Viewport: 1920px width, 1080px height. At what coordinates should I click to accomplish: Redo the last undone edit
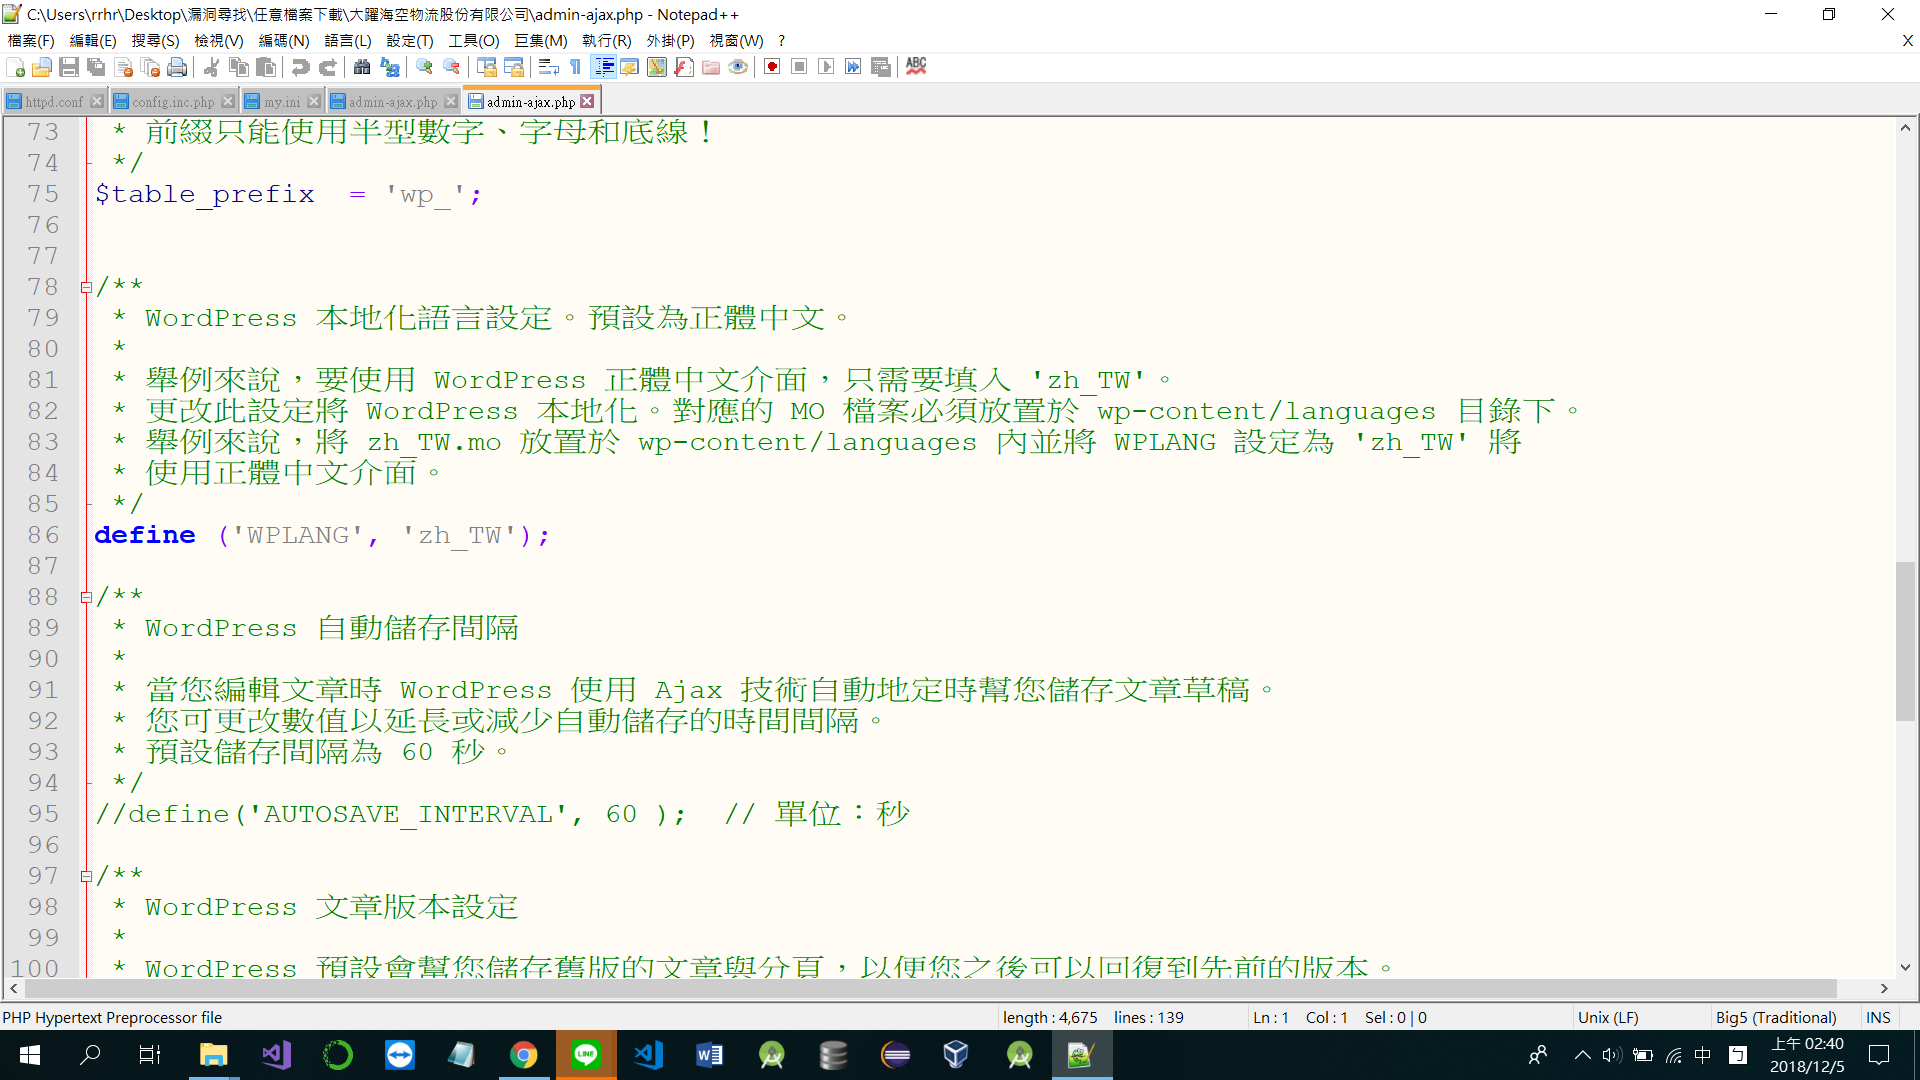pyautogui.click(x=327, y=67)
